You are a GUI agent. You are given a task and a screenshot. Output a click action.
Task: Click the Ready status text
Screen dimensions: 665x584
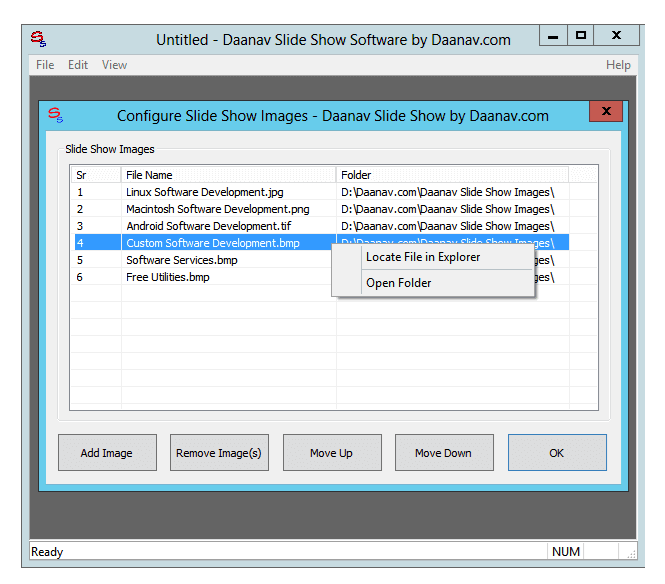[x=47, y=551]
